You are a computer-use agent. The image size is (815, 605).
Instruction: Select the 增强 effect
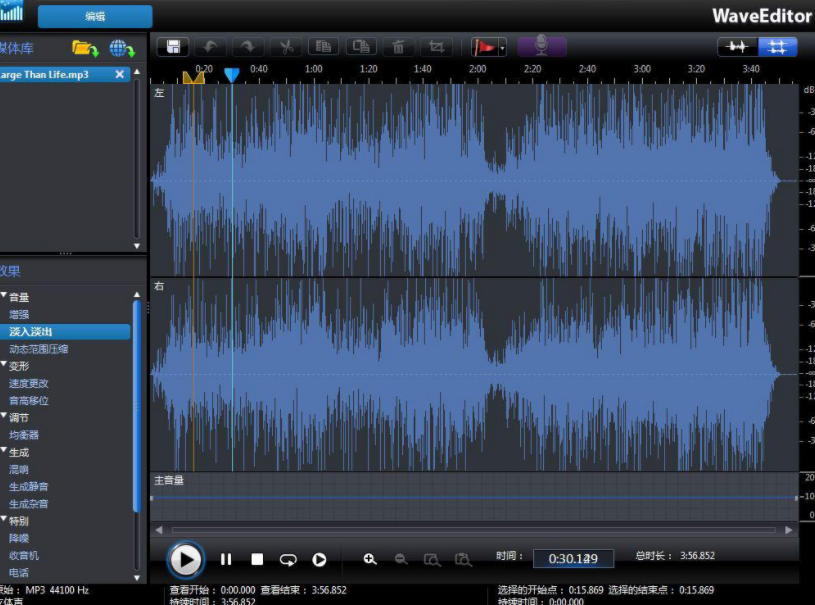pos(19,314)
